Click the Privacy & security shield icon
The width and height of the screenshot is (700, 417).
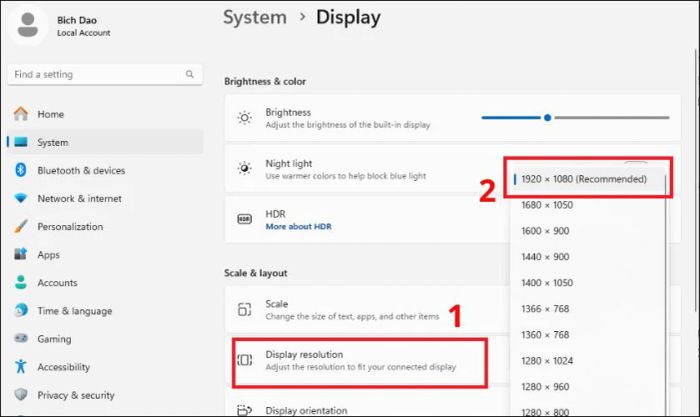coord(21,395)
